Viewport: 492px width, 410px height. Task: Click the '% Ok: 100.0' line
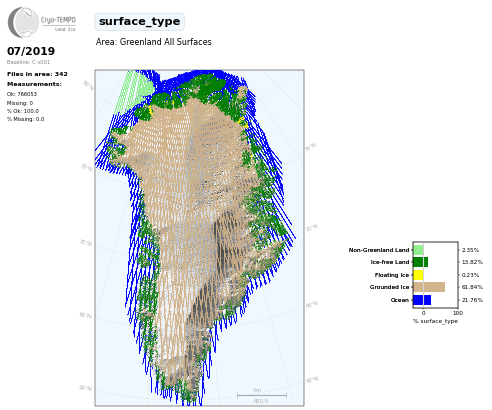point(23,111)
